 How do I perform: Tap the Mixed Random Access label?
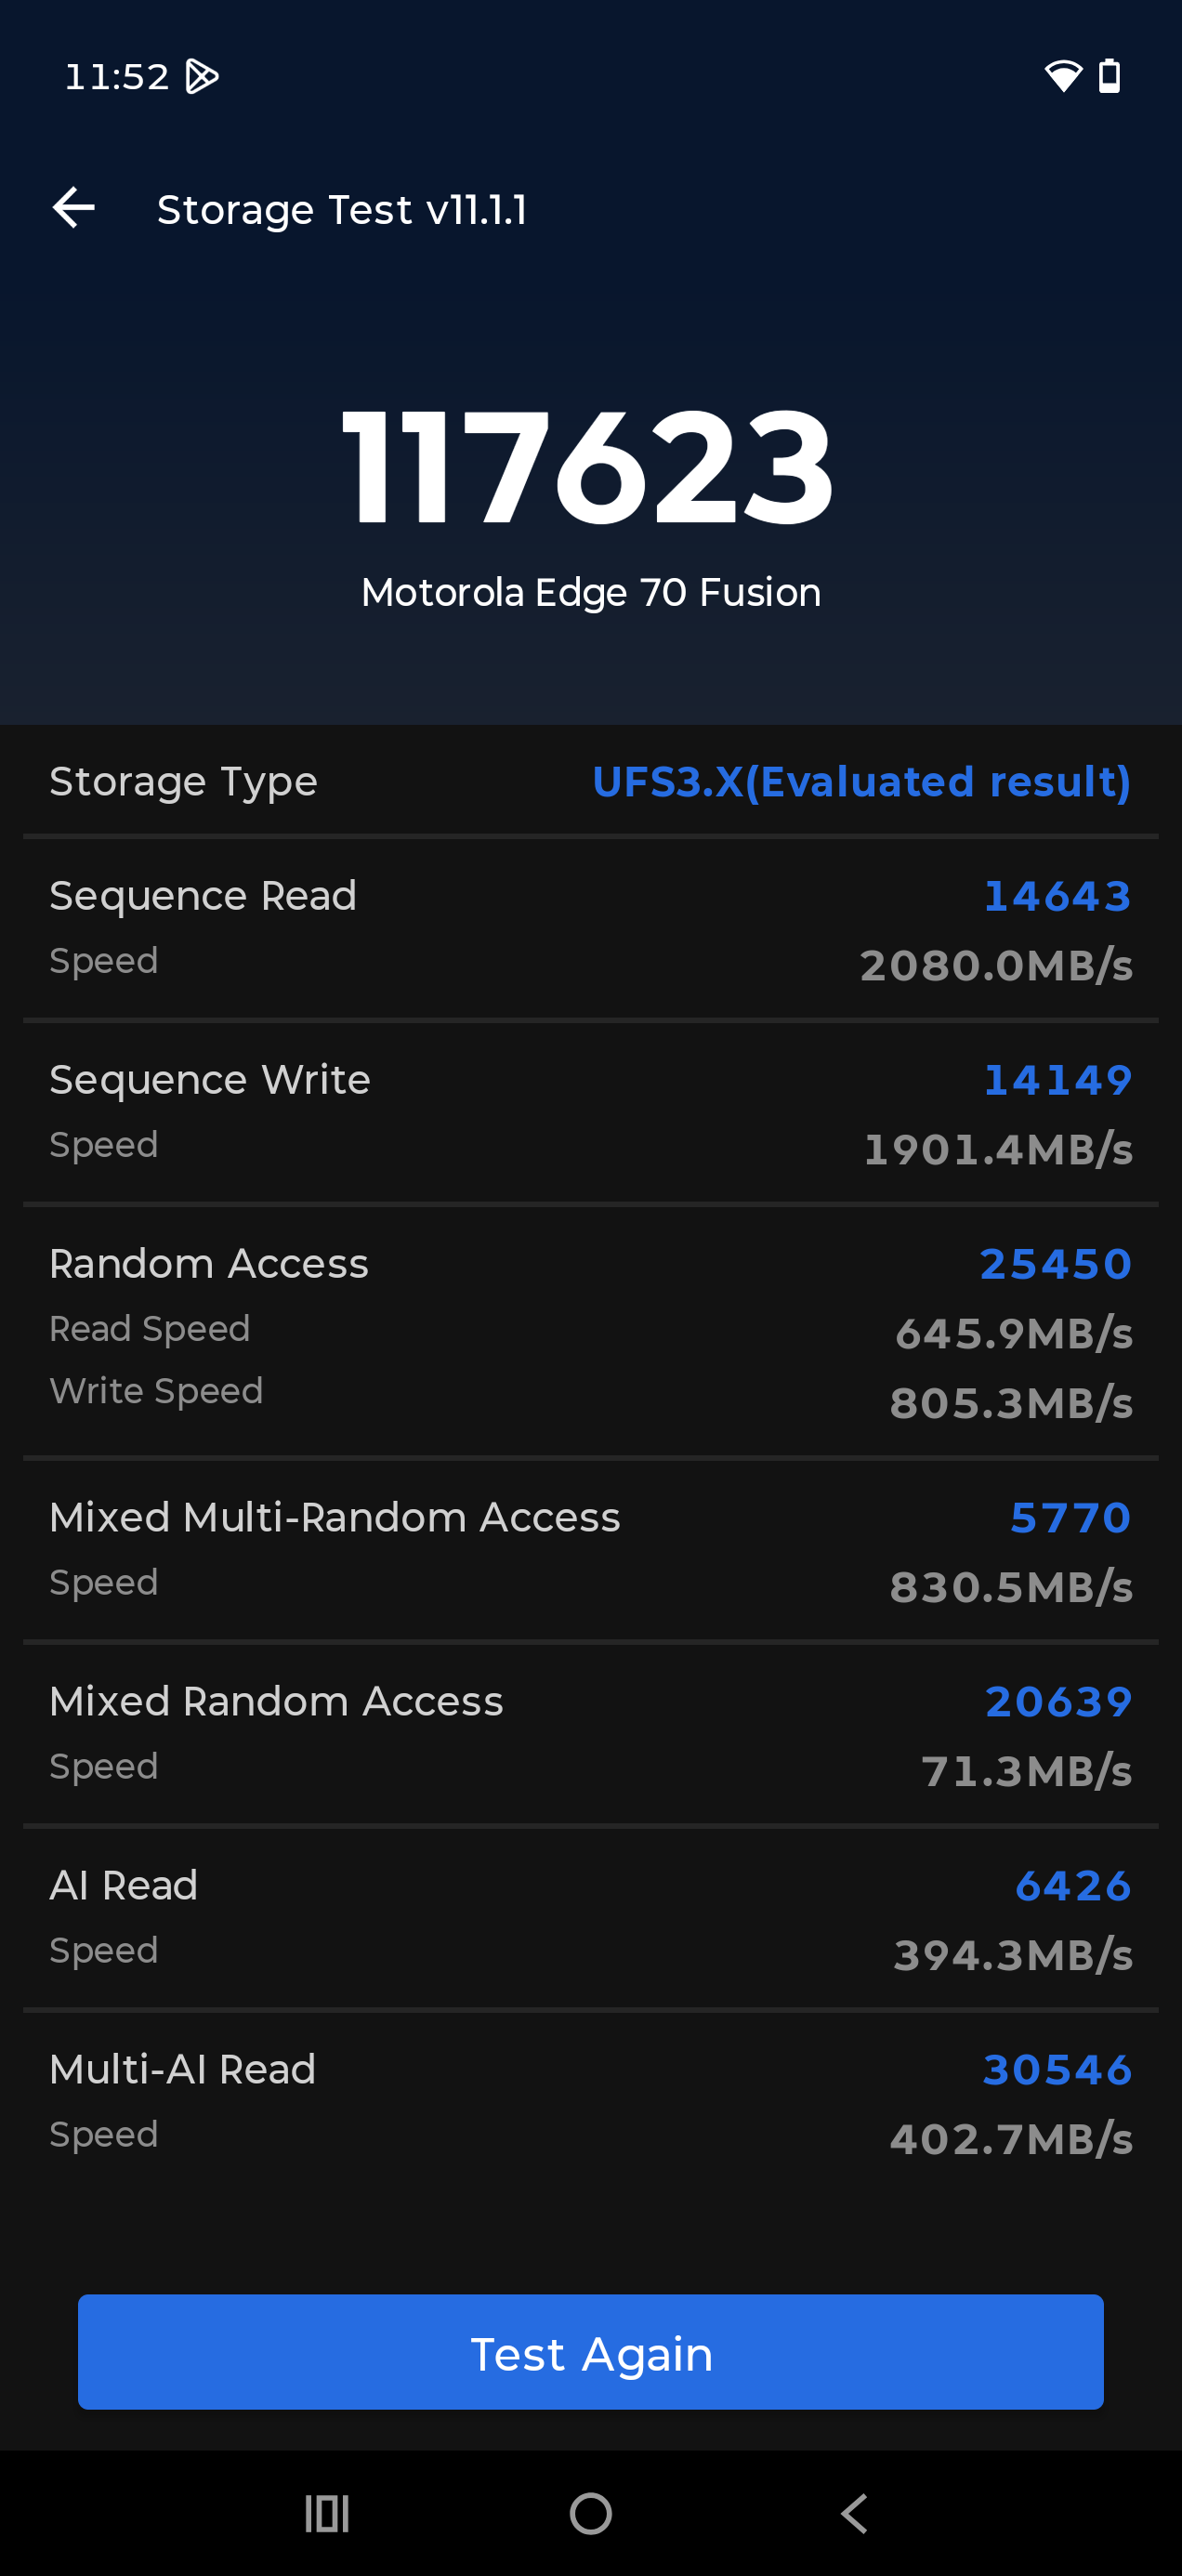tap(276, 1701)
